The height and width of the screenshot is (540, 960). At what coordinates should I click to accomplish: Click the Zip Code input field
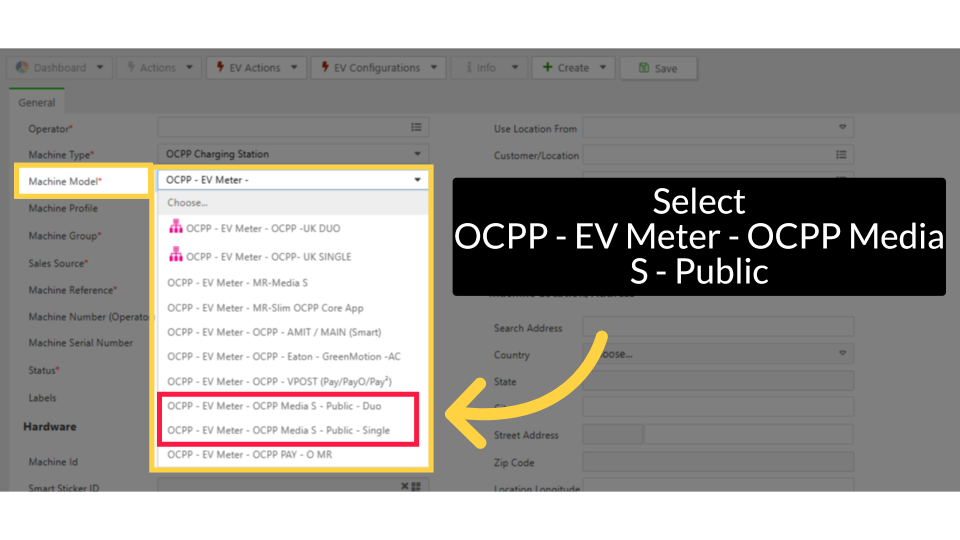pyautogui.click(x=718, y=462)
